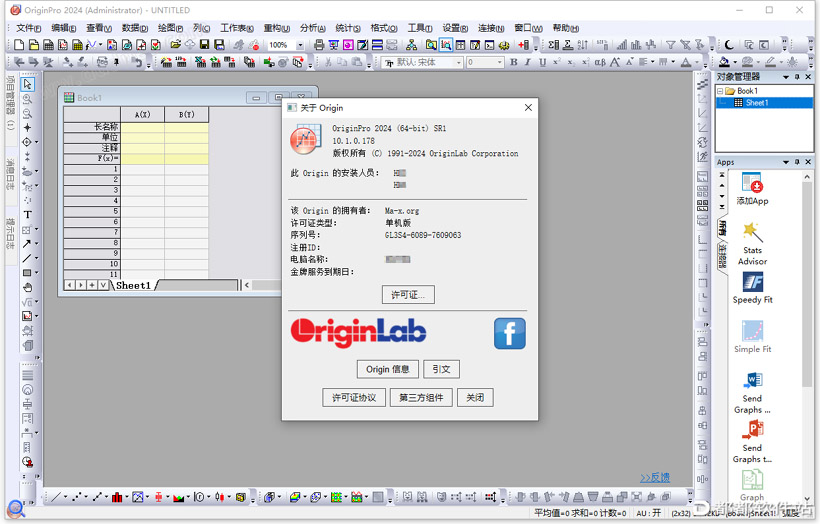Toggle superscript formatting

[556, 62]
